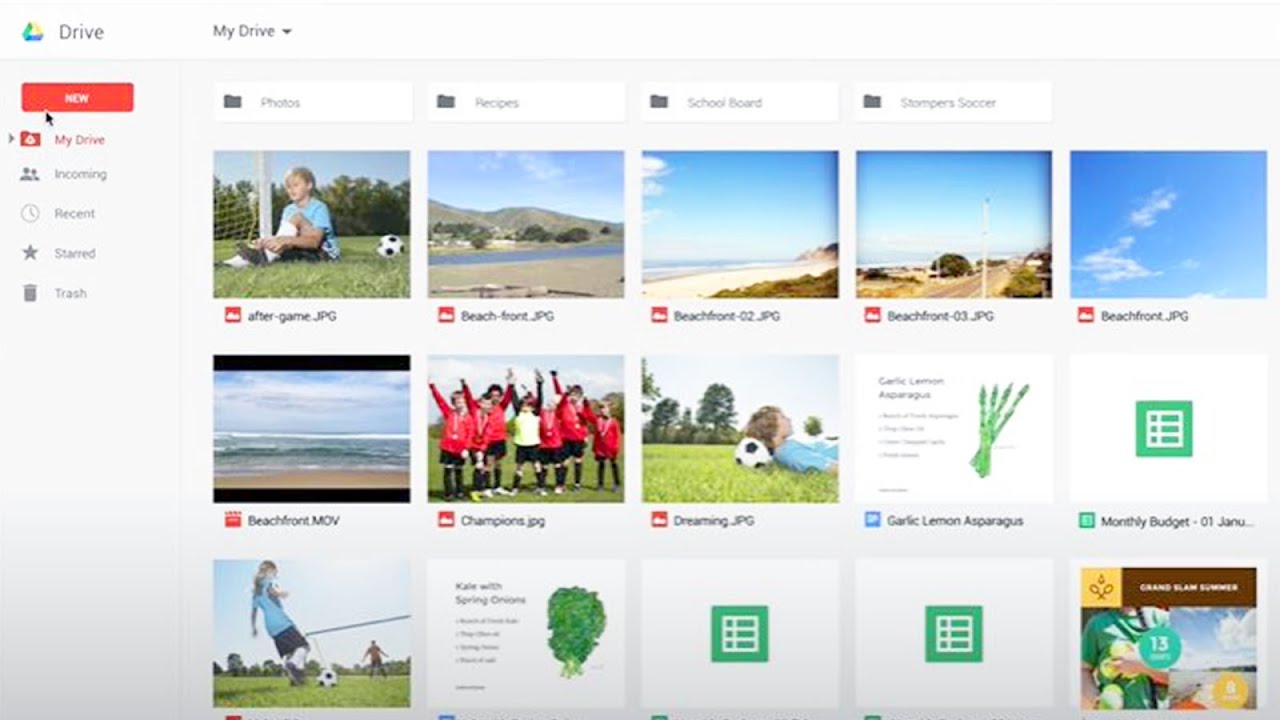Select the after-game.JPG thumbnail

click(311, 224)
